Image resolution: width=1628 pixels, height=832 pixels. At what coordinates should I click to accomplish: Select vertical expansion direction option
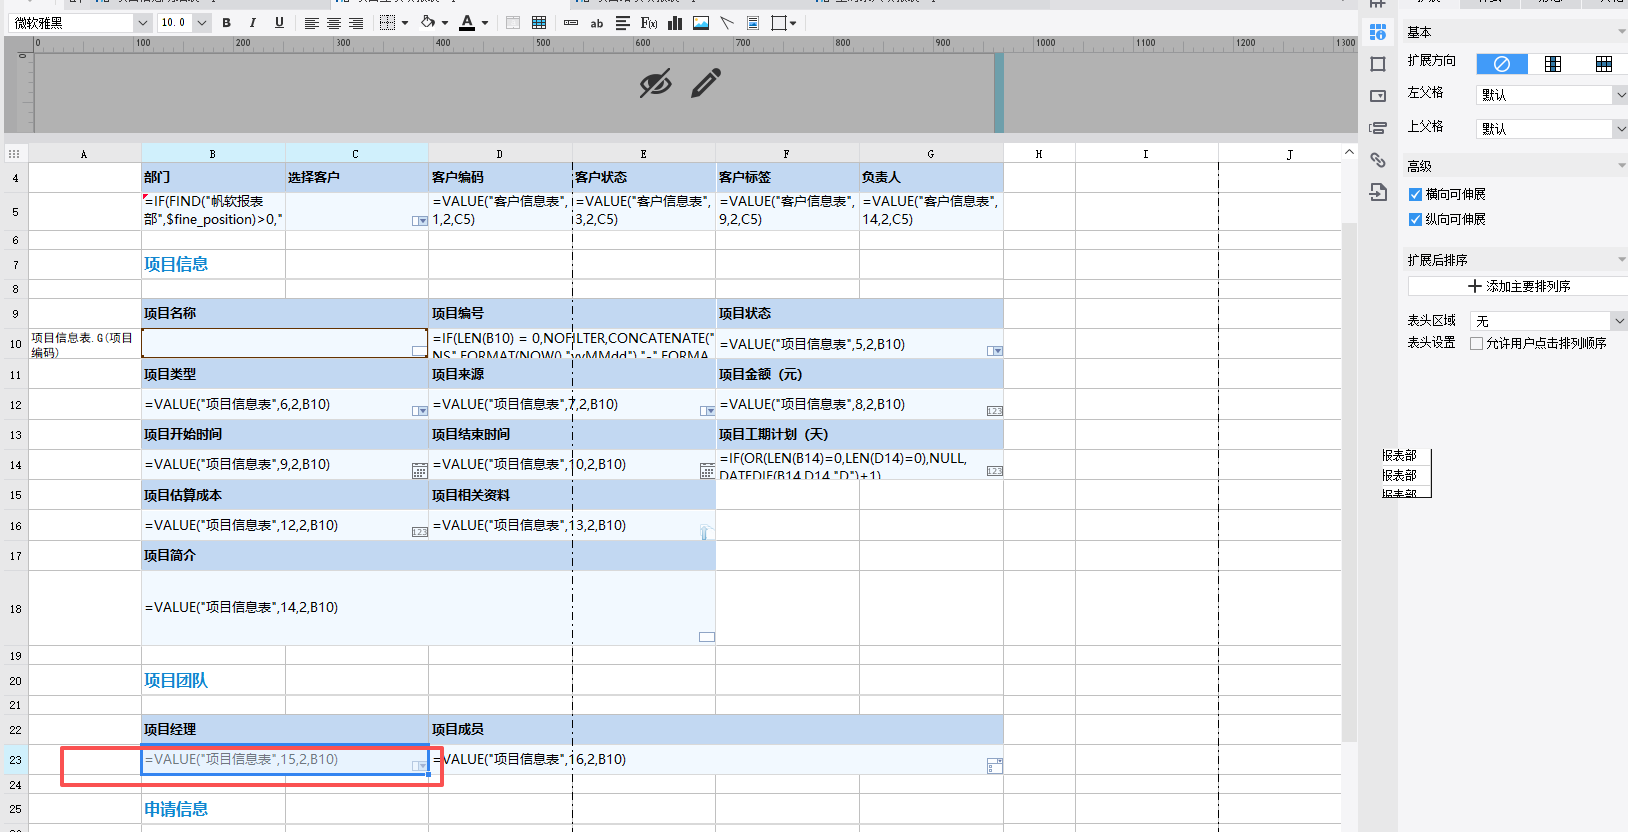point(1553,64)
